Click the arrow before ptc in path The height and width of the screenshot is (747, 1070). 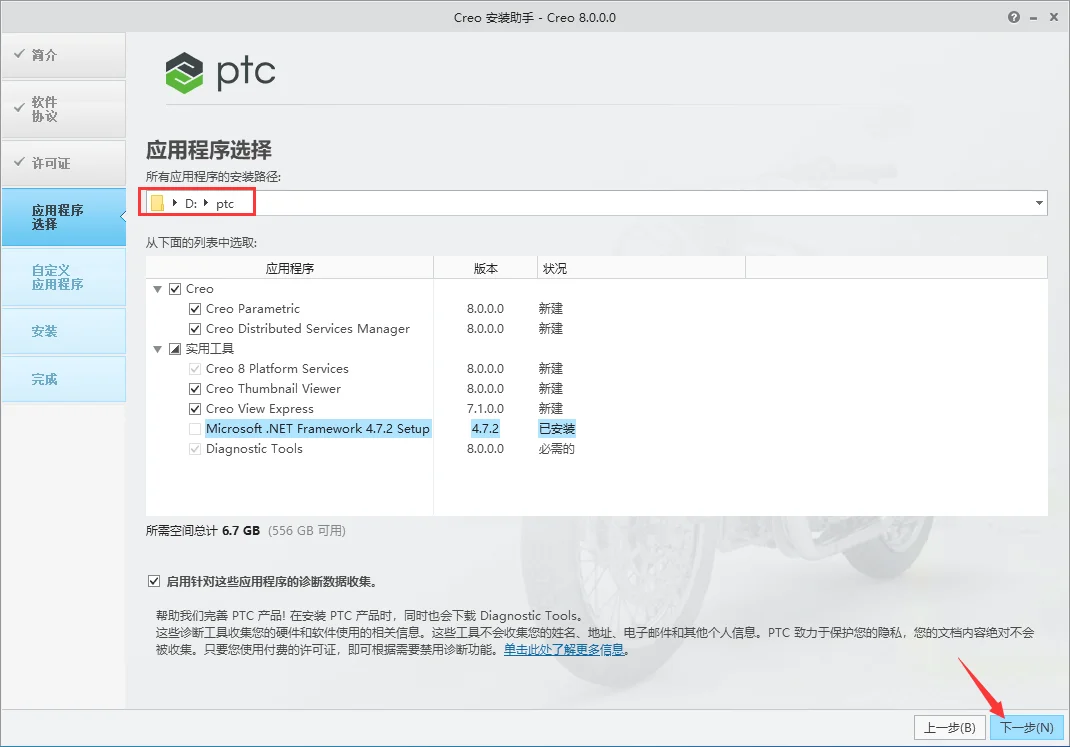tap(205, 203)
